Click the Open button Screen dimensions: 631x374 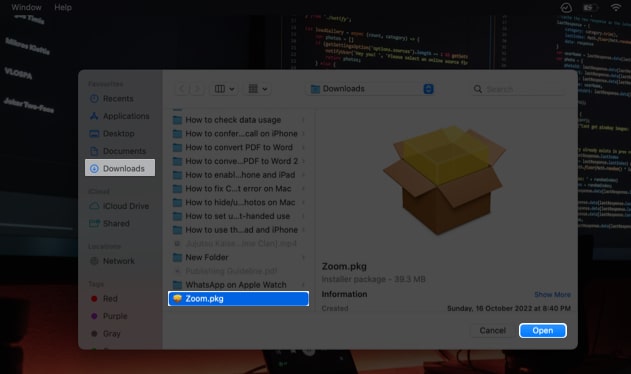[x=542, y=331]
